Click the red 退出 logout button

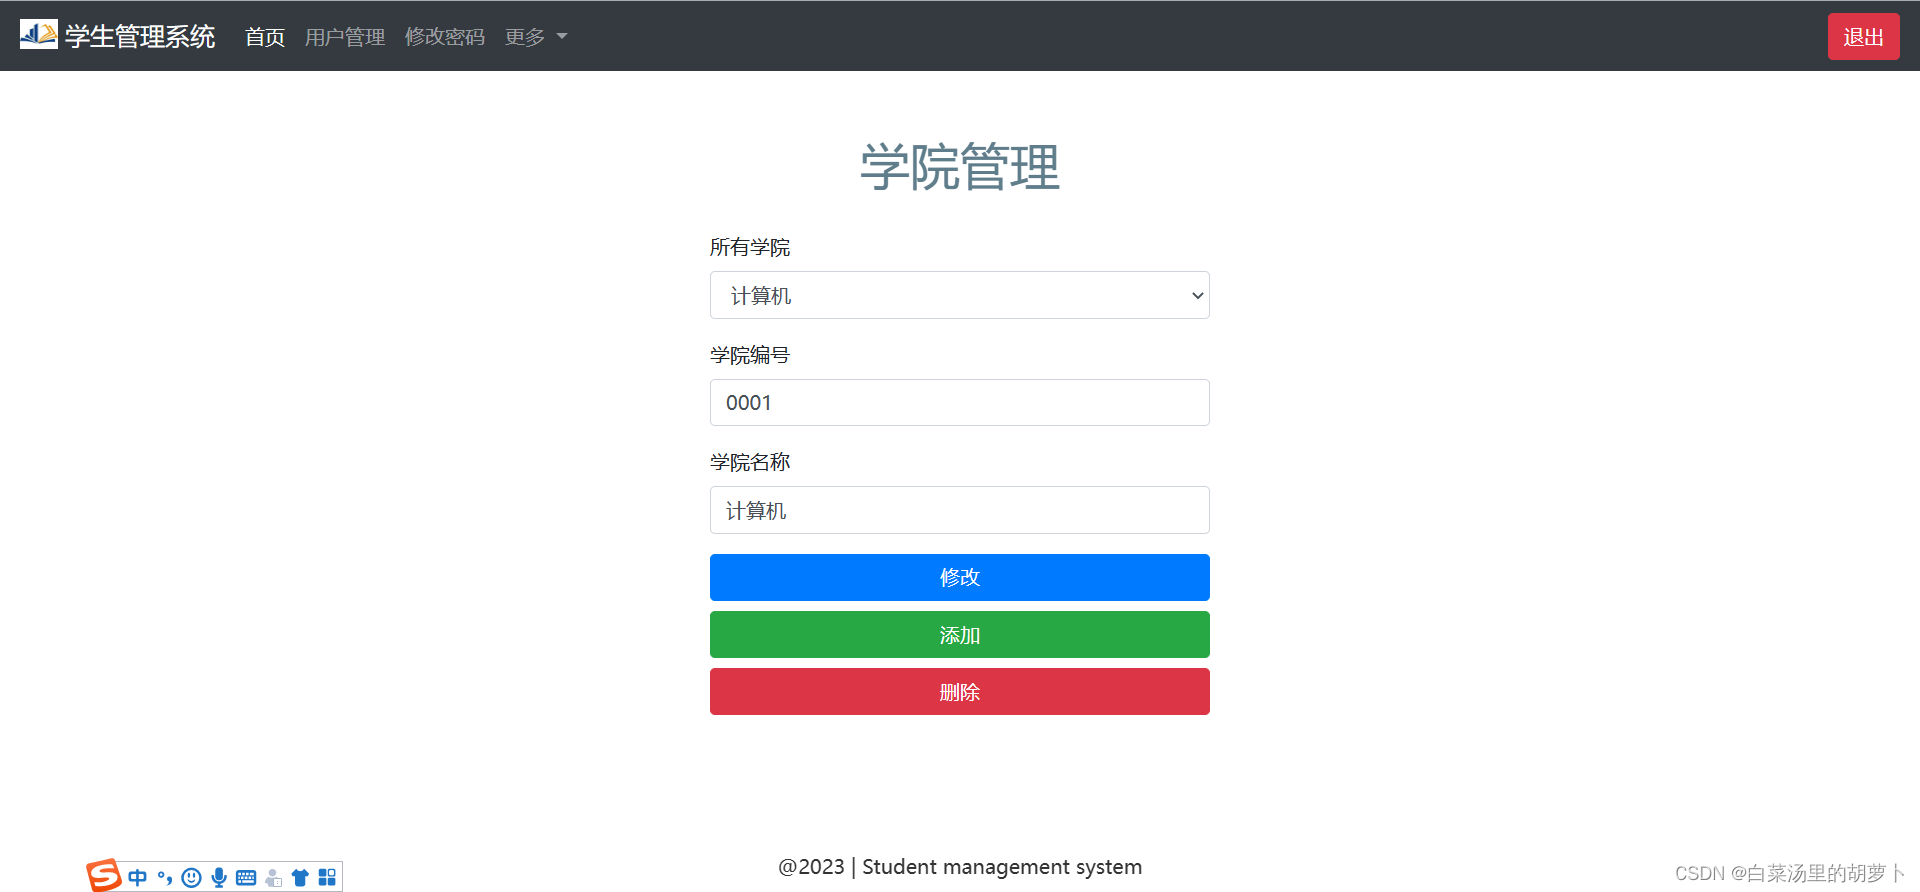tap(1864, 36)
